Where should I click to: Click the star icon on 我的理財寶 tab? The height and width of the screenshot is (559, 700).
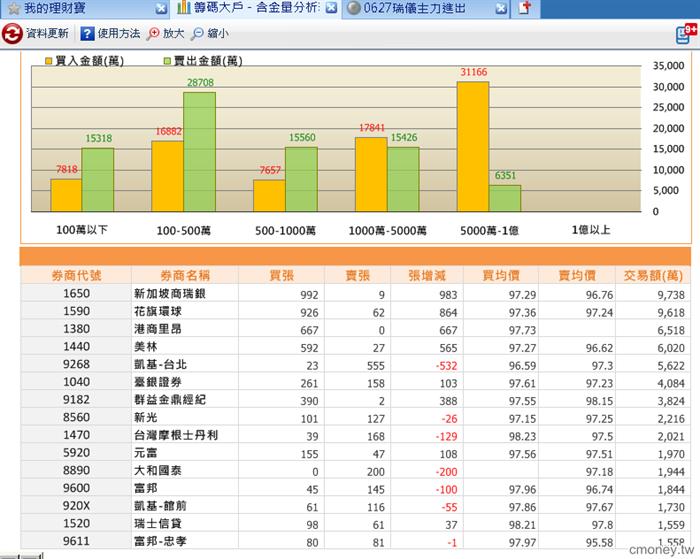click(14, 8)
